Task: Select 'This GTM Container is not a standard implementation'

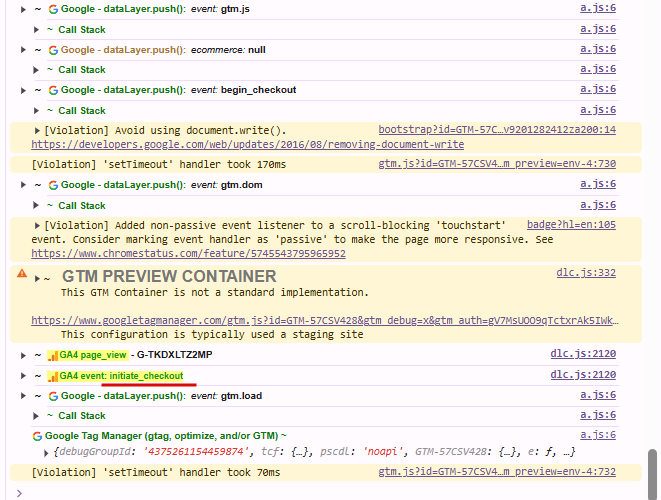Action: click(x=215, y=293)
